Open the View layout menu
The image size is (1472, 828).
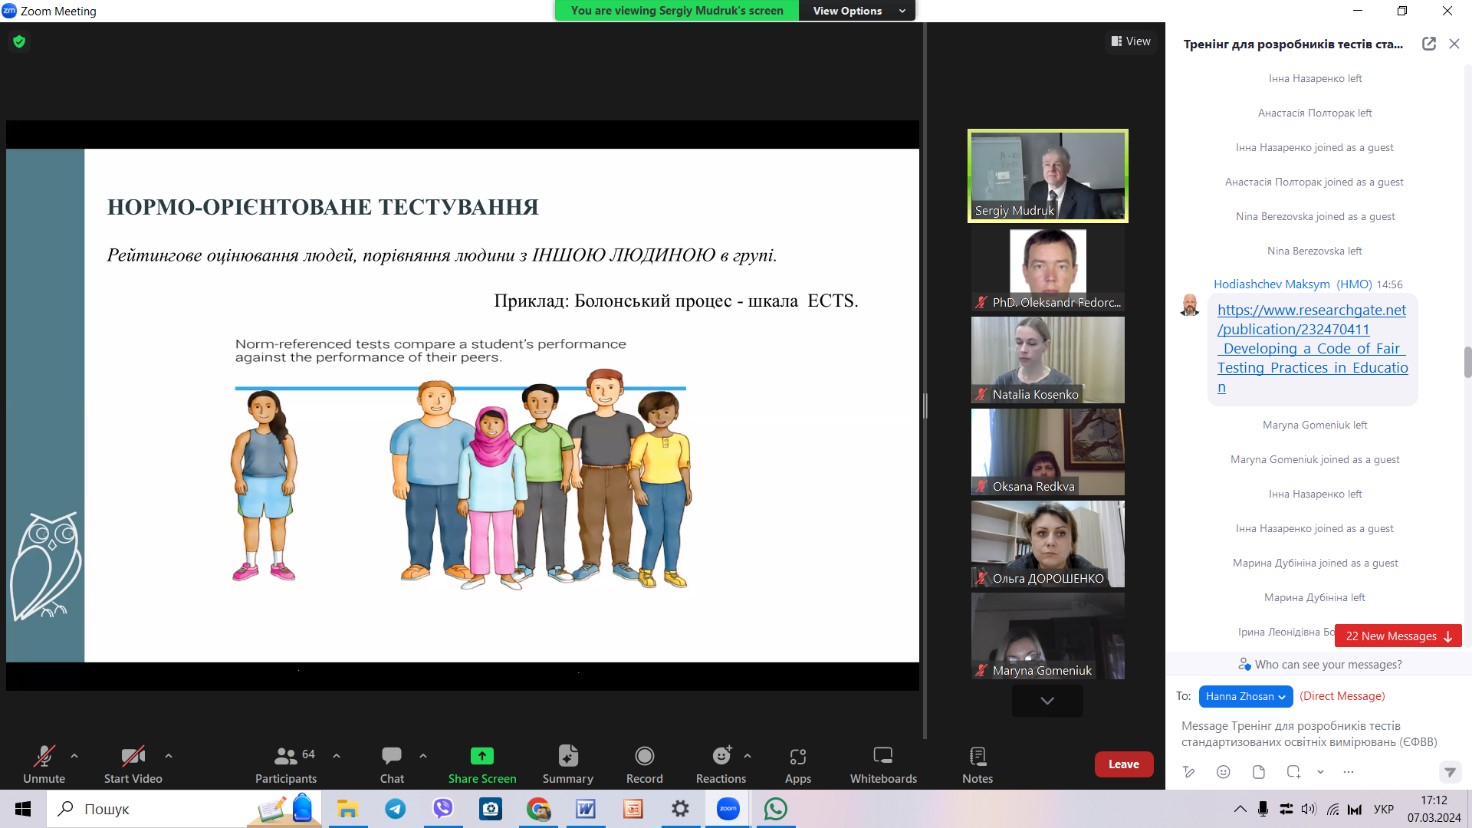point(1131,41)
